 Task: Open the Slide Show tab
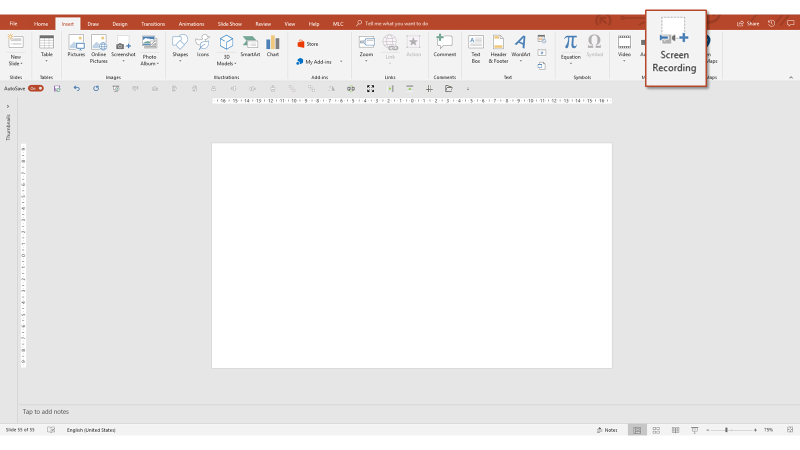(x=230, y=23)
